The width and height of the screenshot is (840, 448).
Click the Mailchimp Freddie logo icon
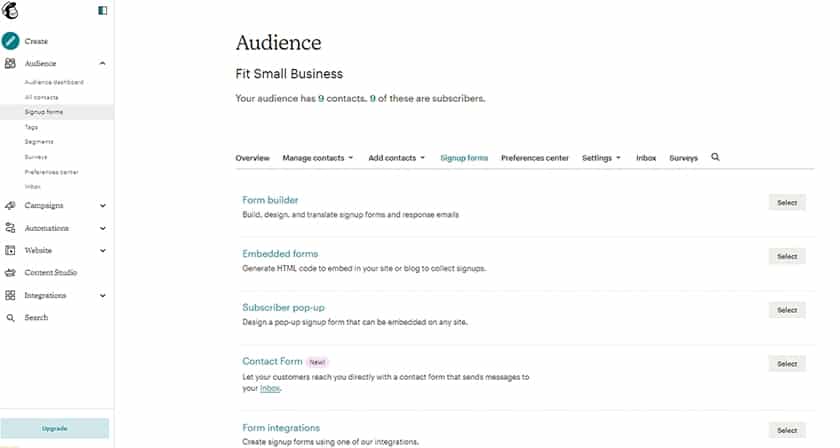[10, 11]
